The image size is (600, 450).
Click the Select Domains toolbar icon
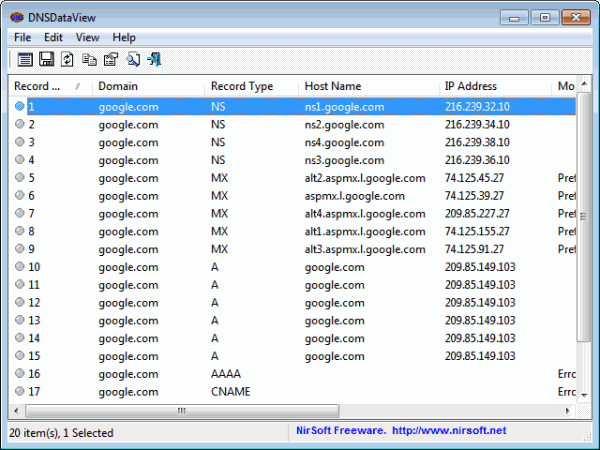[25, 60]
